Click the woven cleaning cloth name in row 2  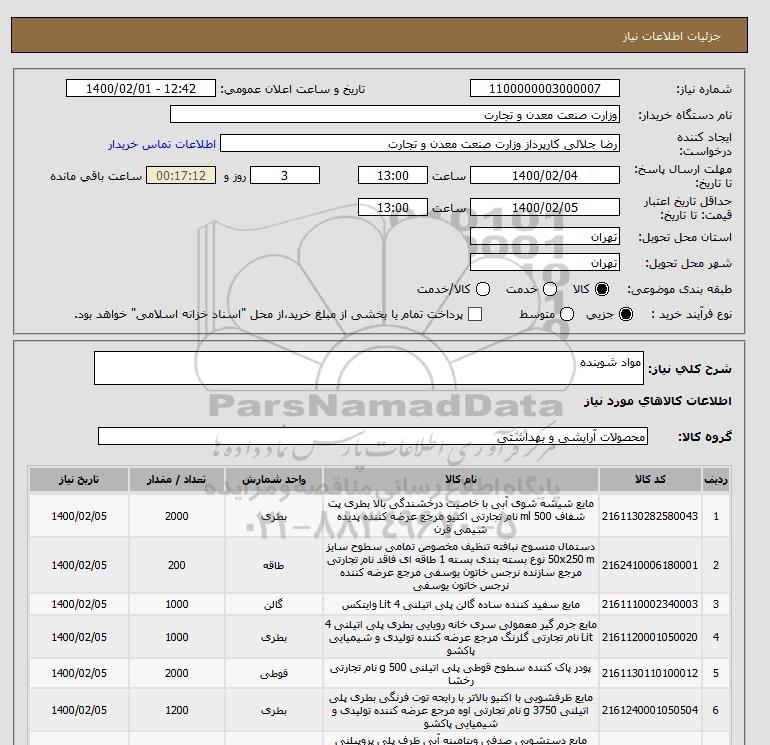coord(461,566)
